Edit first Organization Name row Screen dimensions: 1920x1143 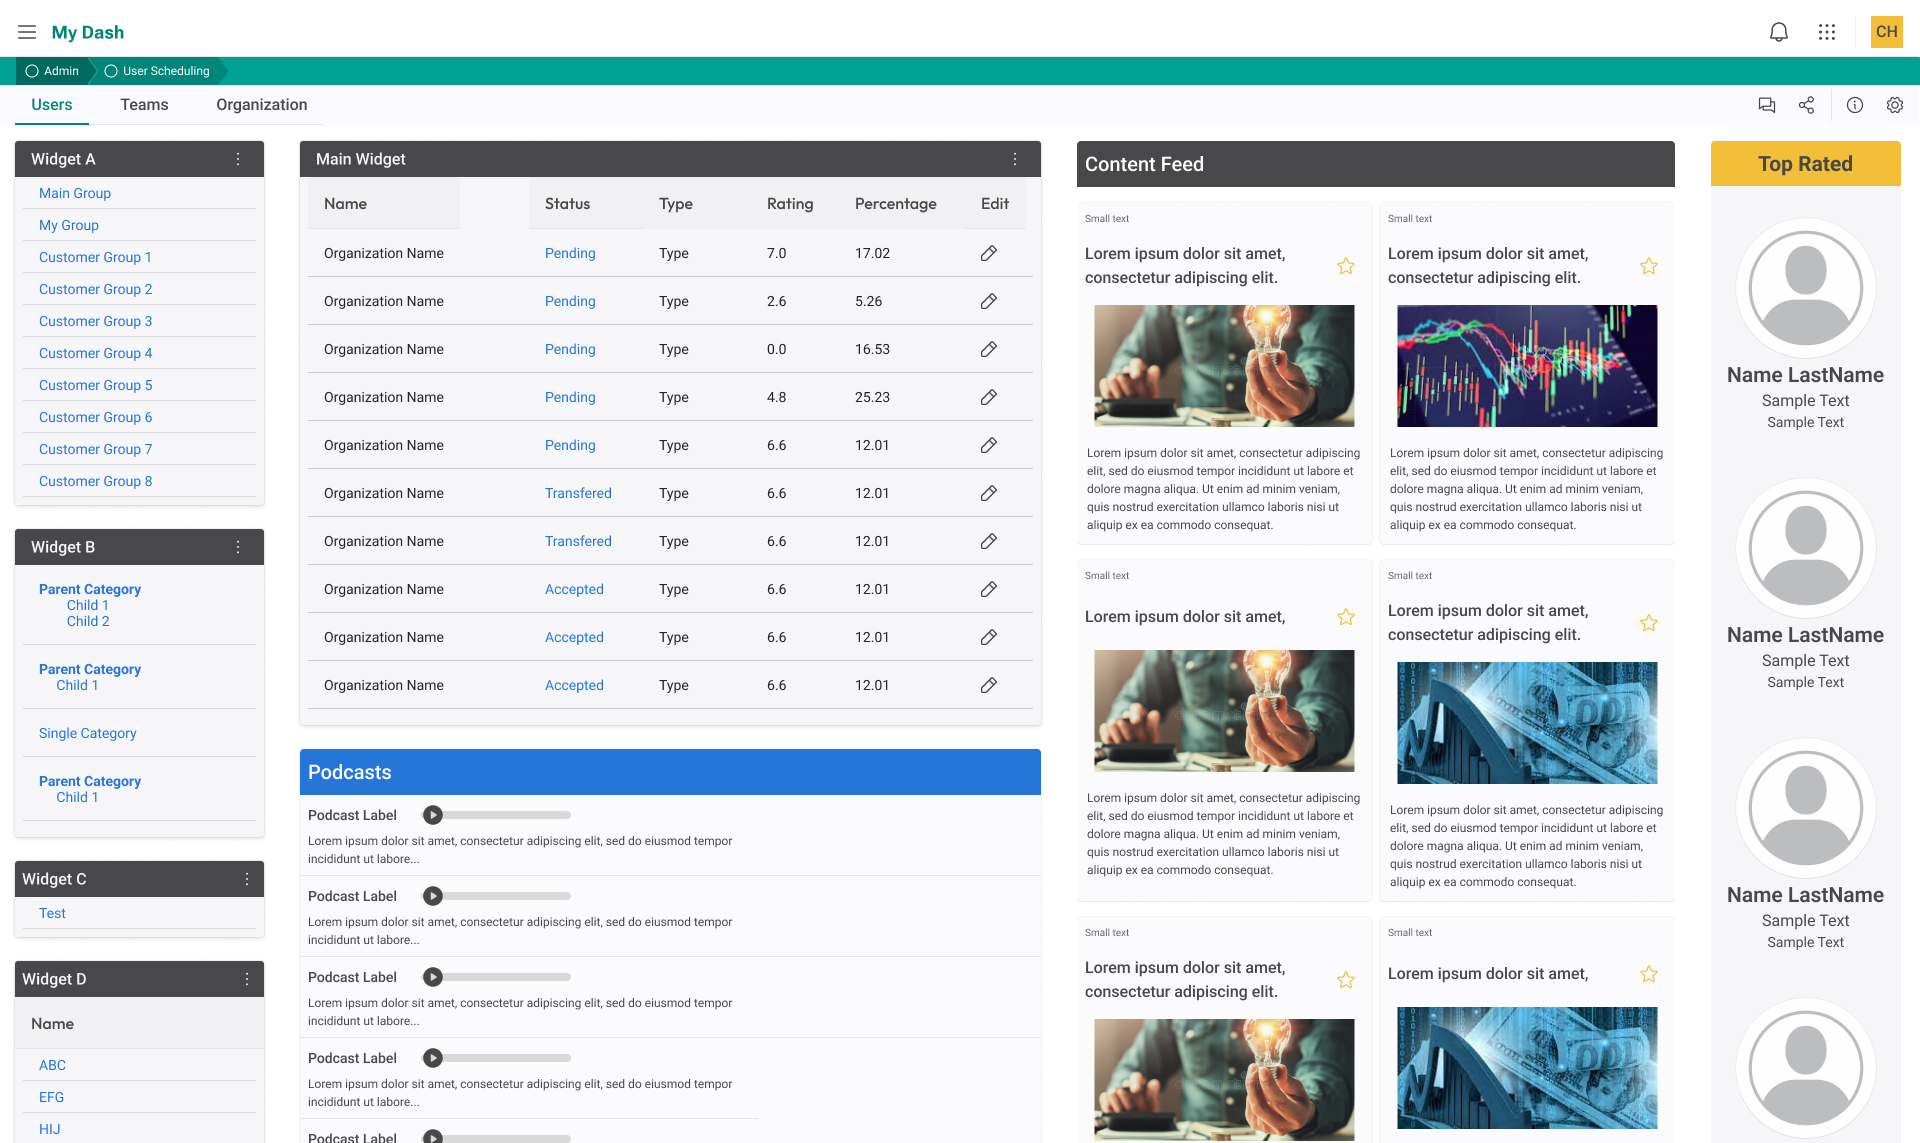click(x=988, y=253)
